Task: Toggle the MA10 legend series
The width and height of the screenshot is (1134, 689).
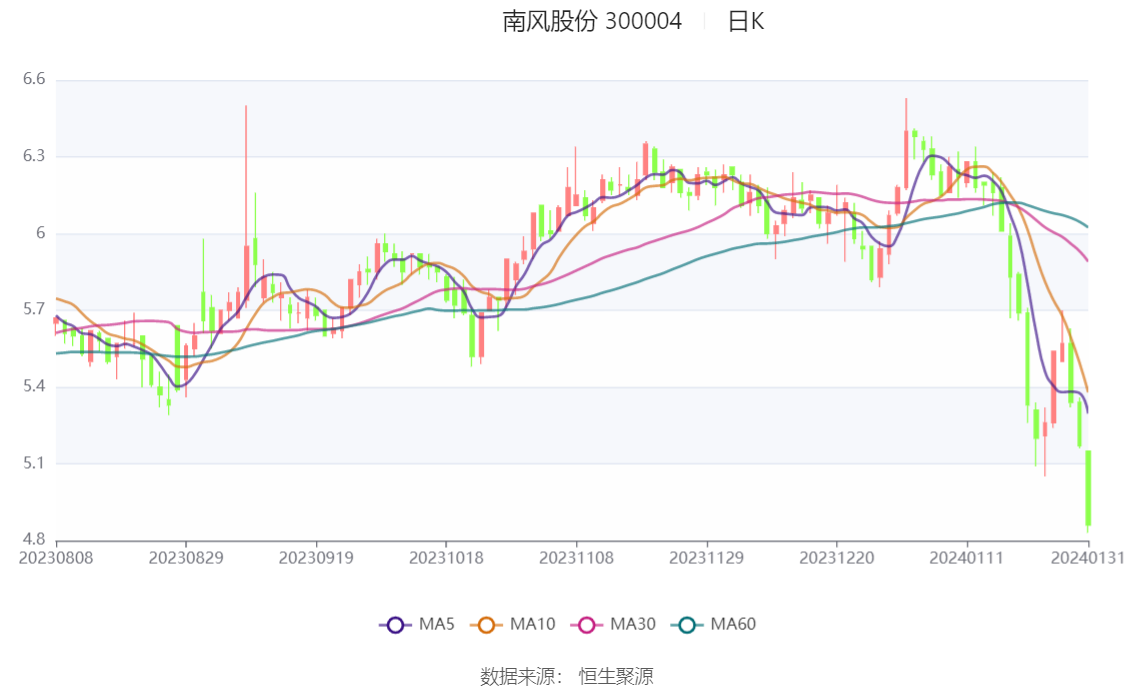Action: coord(513,625)
